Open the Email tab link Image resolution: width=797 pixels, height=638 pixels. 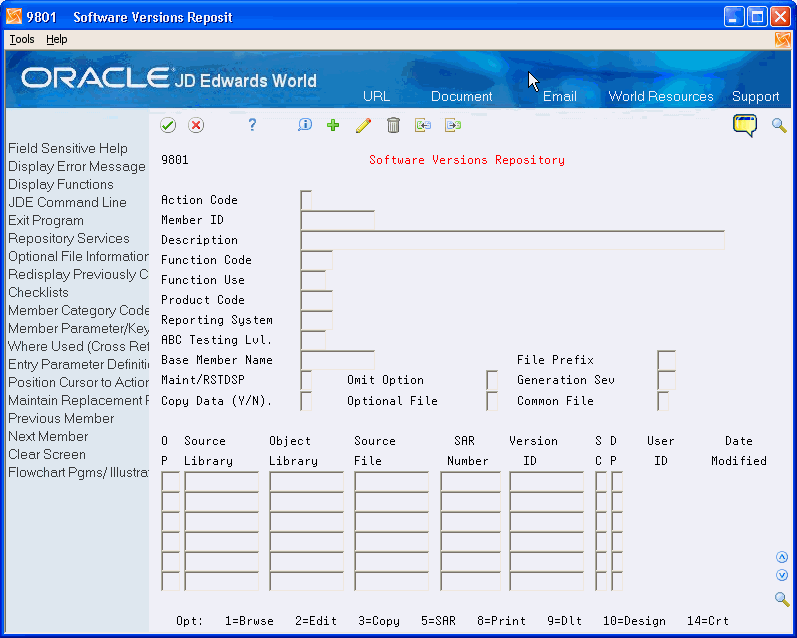click(x=560, y=96)
